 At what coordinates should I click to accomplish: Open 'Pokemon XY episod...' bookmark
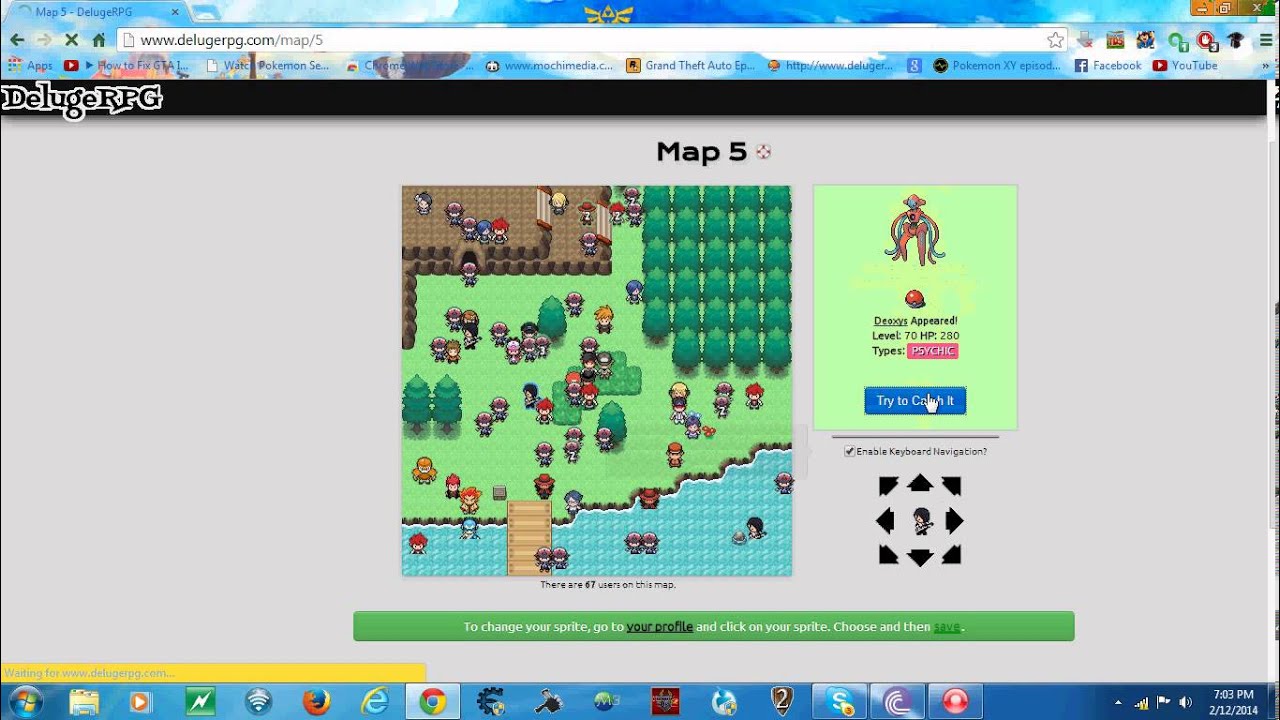coord(996,65)
